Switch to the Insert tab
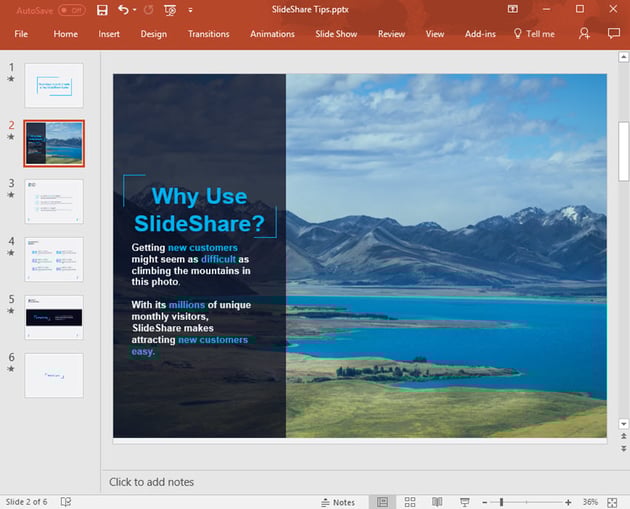Viewport: 630px width, 509px height. pyautogui.click(x=109, y=34)
